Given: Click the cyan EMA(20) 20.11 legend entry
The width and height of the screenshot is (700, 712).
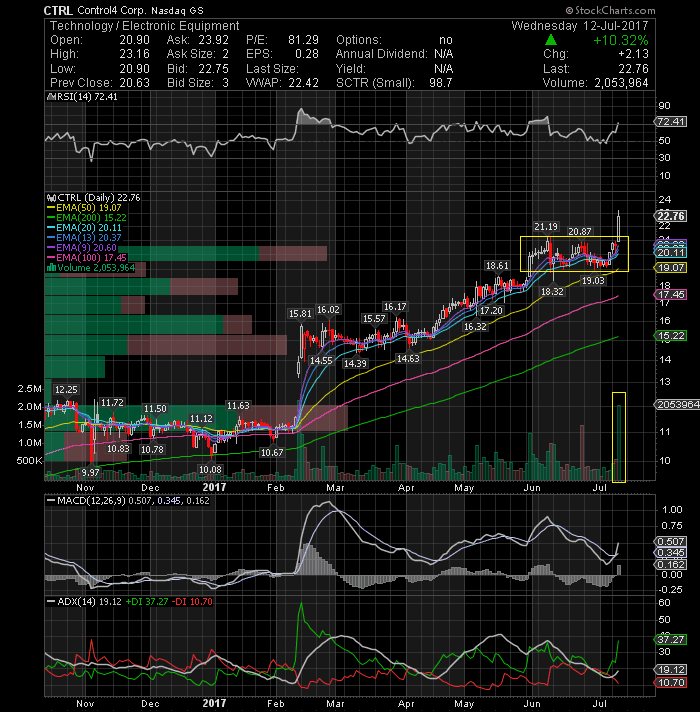Looking at the screenshot, I should click(x=84, y=228).
